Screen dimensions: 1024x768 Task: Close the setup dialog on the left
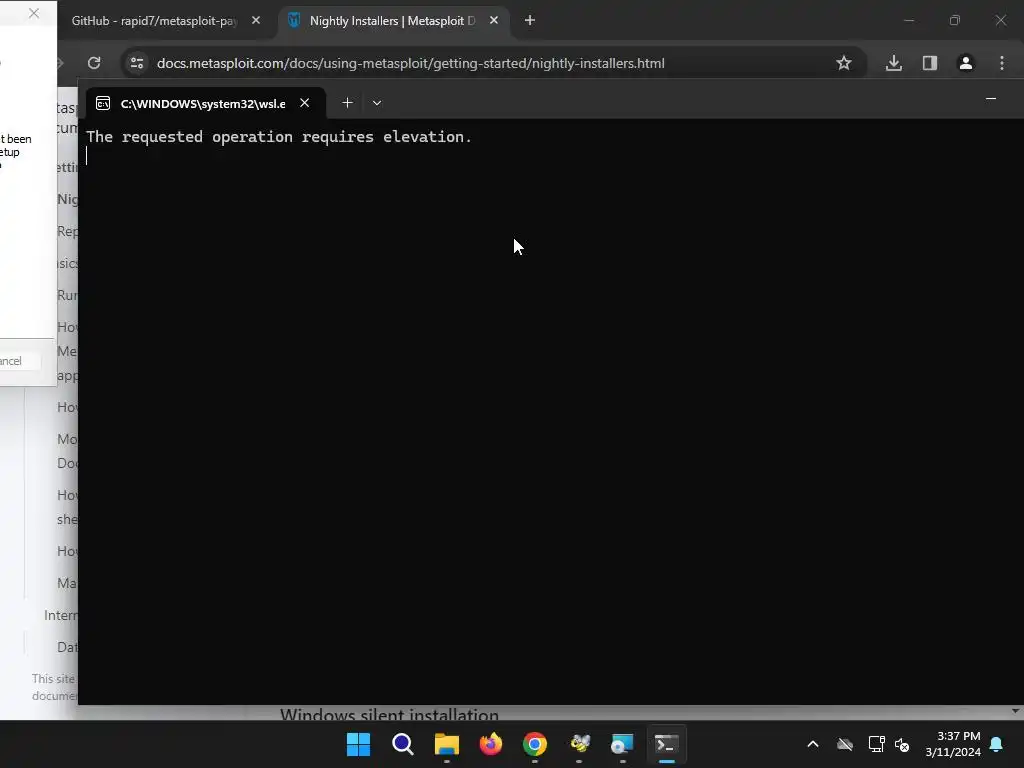pyautogui.click(x=34, y=13)
